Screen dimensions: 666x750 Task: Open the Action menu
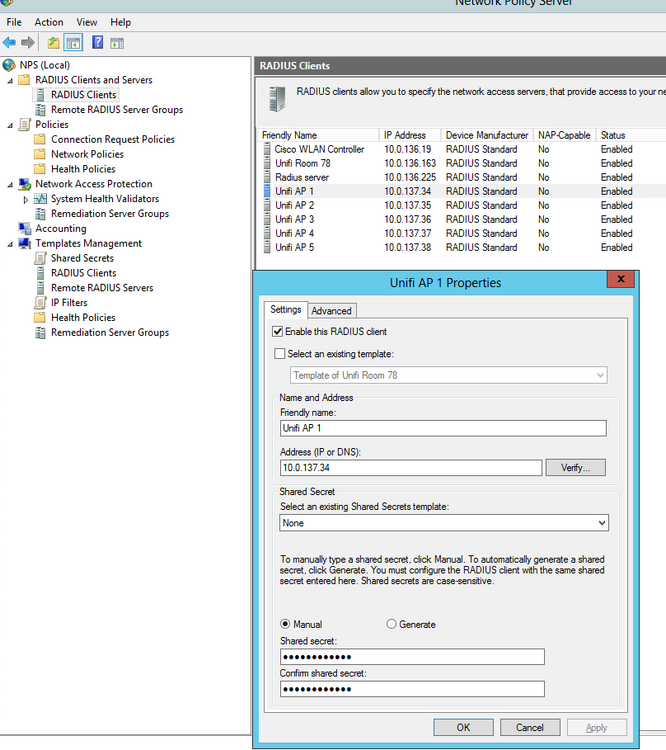[49, 22]
